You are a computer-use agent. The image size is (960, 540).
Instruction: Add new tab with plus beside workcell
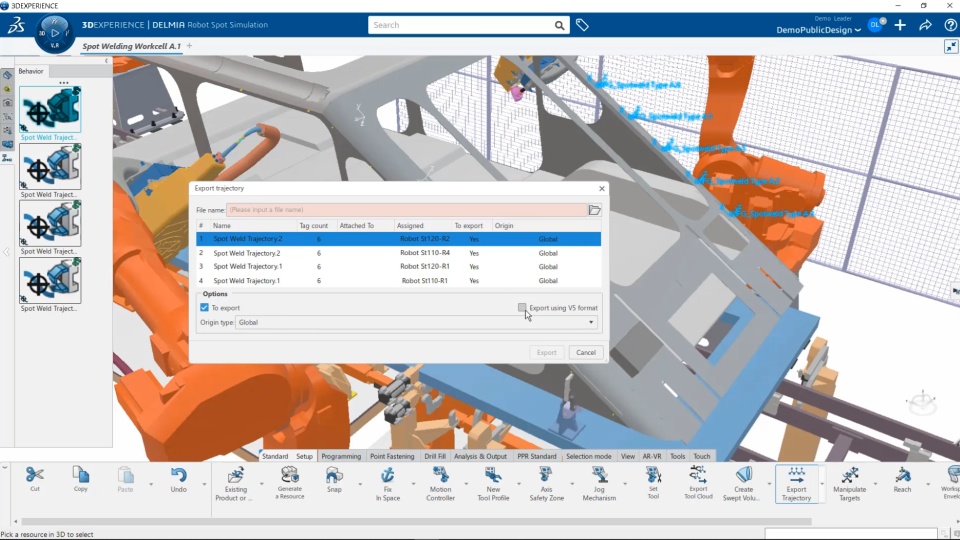pos(189,46)
